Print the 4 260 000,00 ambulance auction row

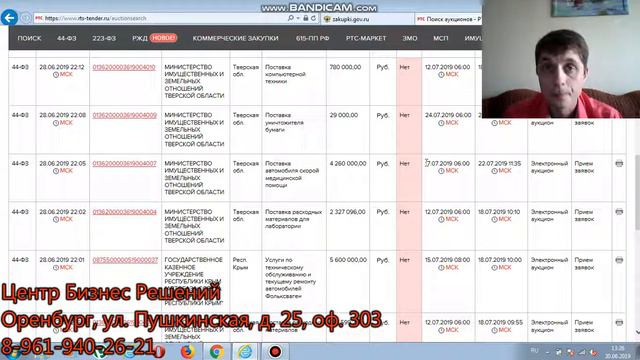[619, 164]
